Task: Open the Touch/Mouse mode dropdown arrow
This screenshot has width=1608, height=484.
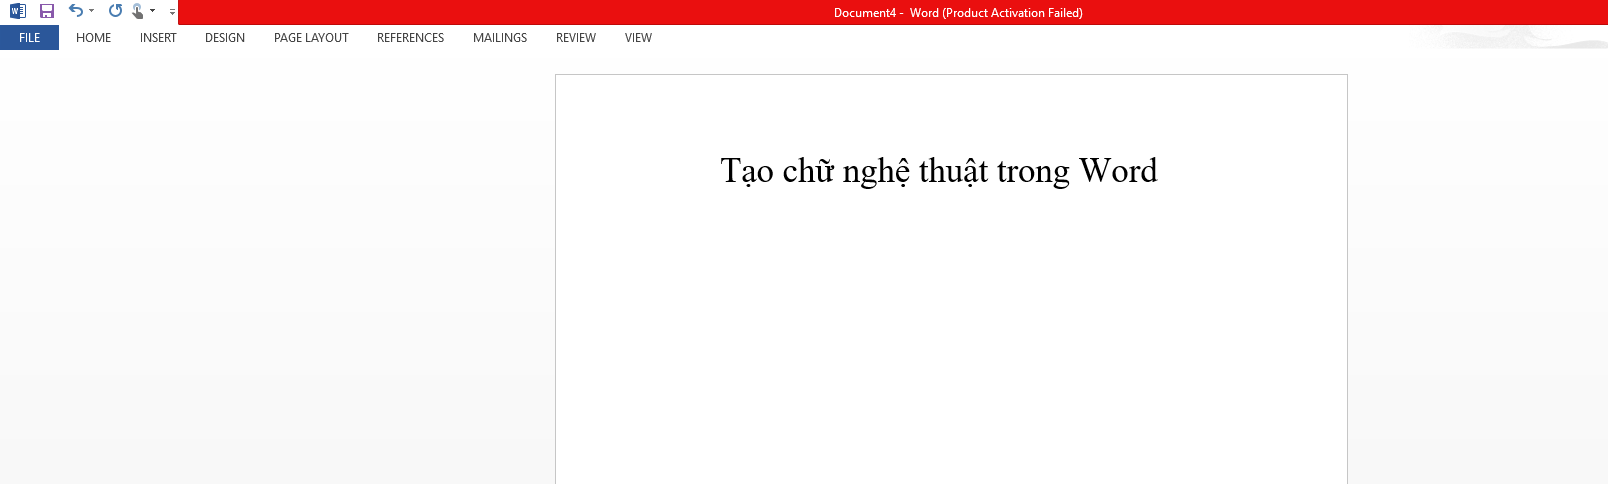Action: pyautogui.click(x=152, y=11)
